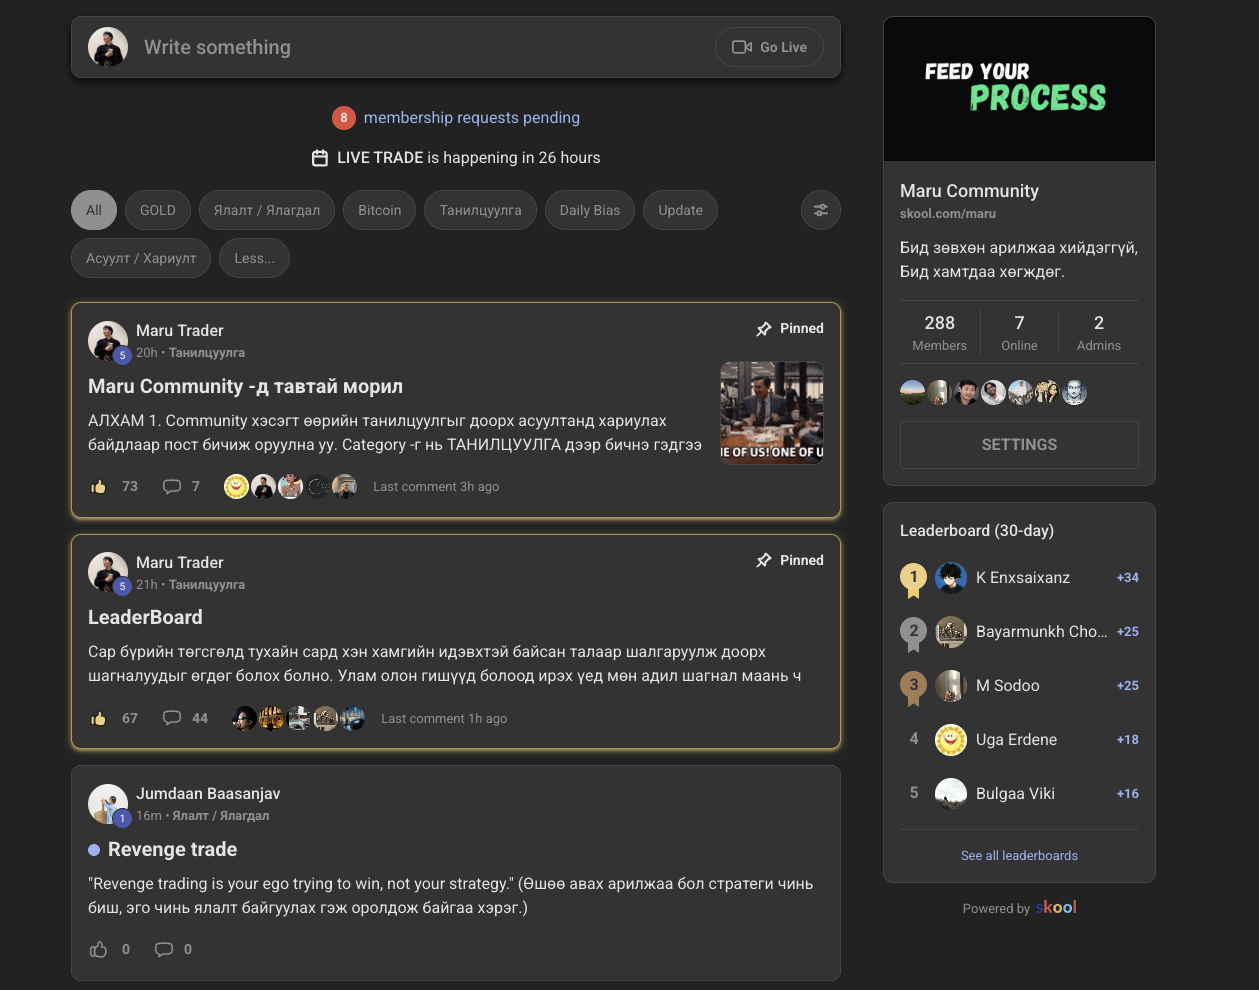The width and height of the screenshot is (1259, 990).
Task: Collapse categories with the Less... chip
Action: click(254, 258)
